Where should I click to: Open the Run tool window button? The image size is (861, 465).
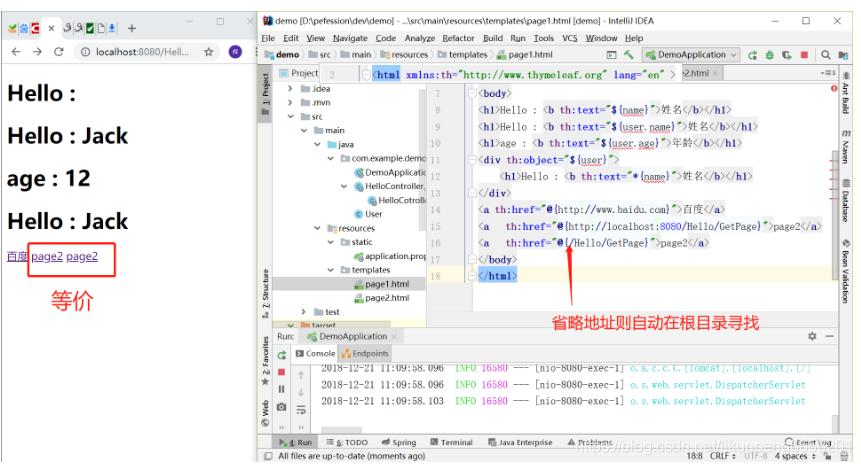click(x=295, y=442)
